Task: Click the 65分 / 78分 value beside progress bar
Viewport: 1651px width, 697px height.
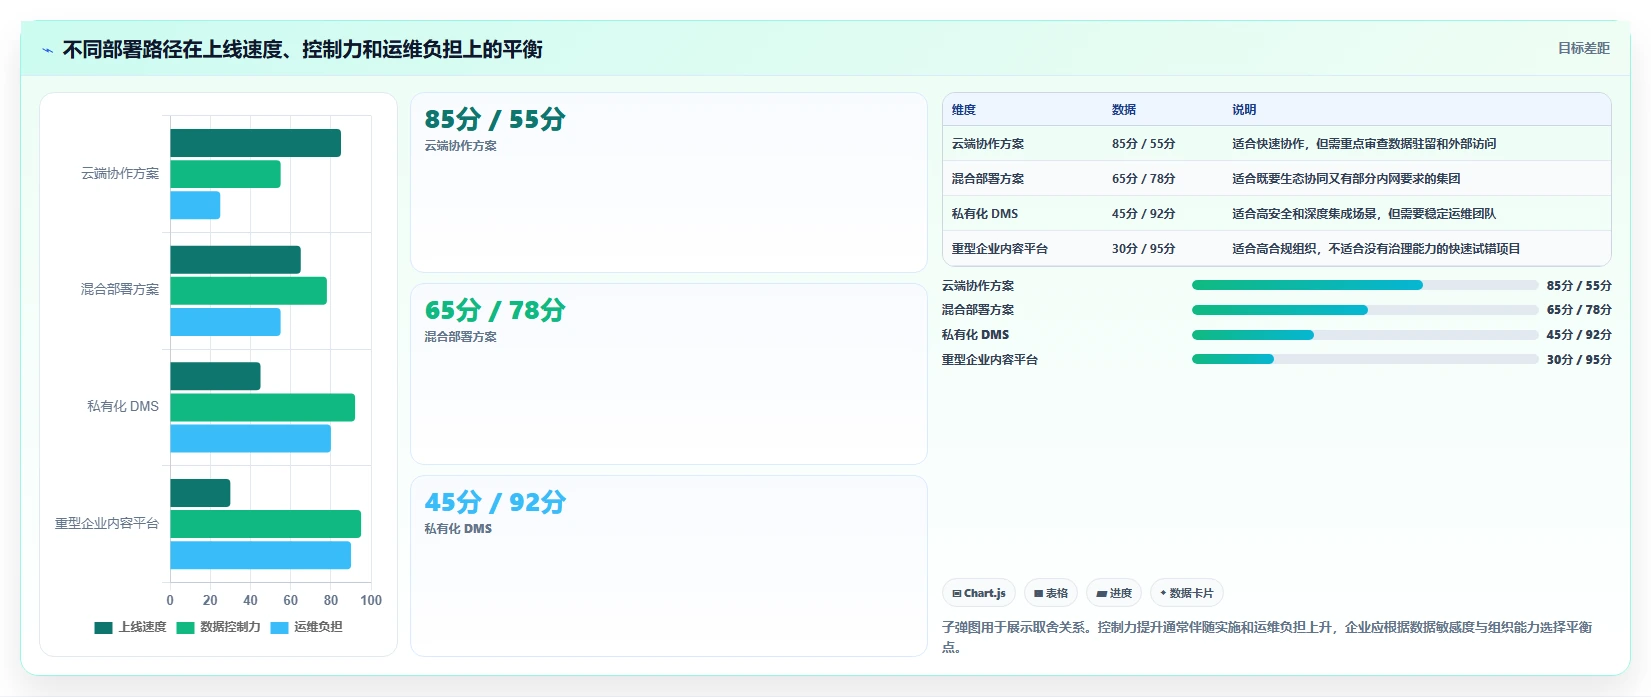Action: click(1579, 310)
